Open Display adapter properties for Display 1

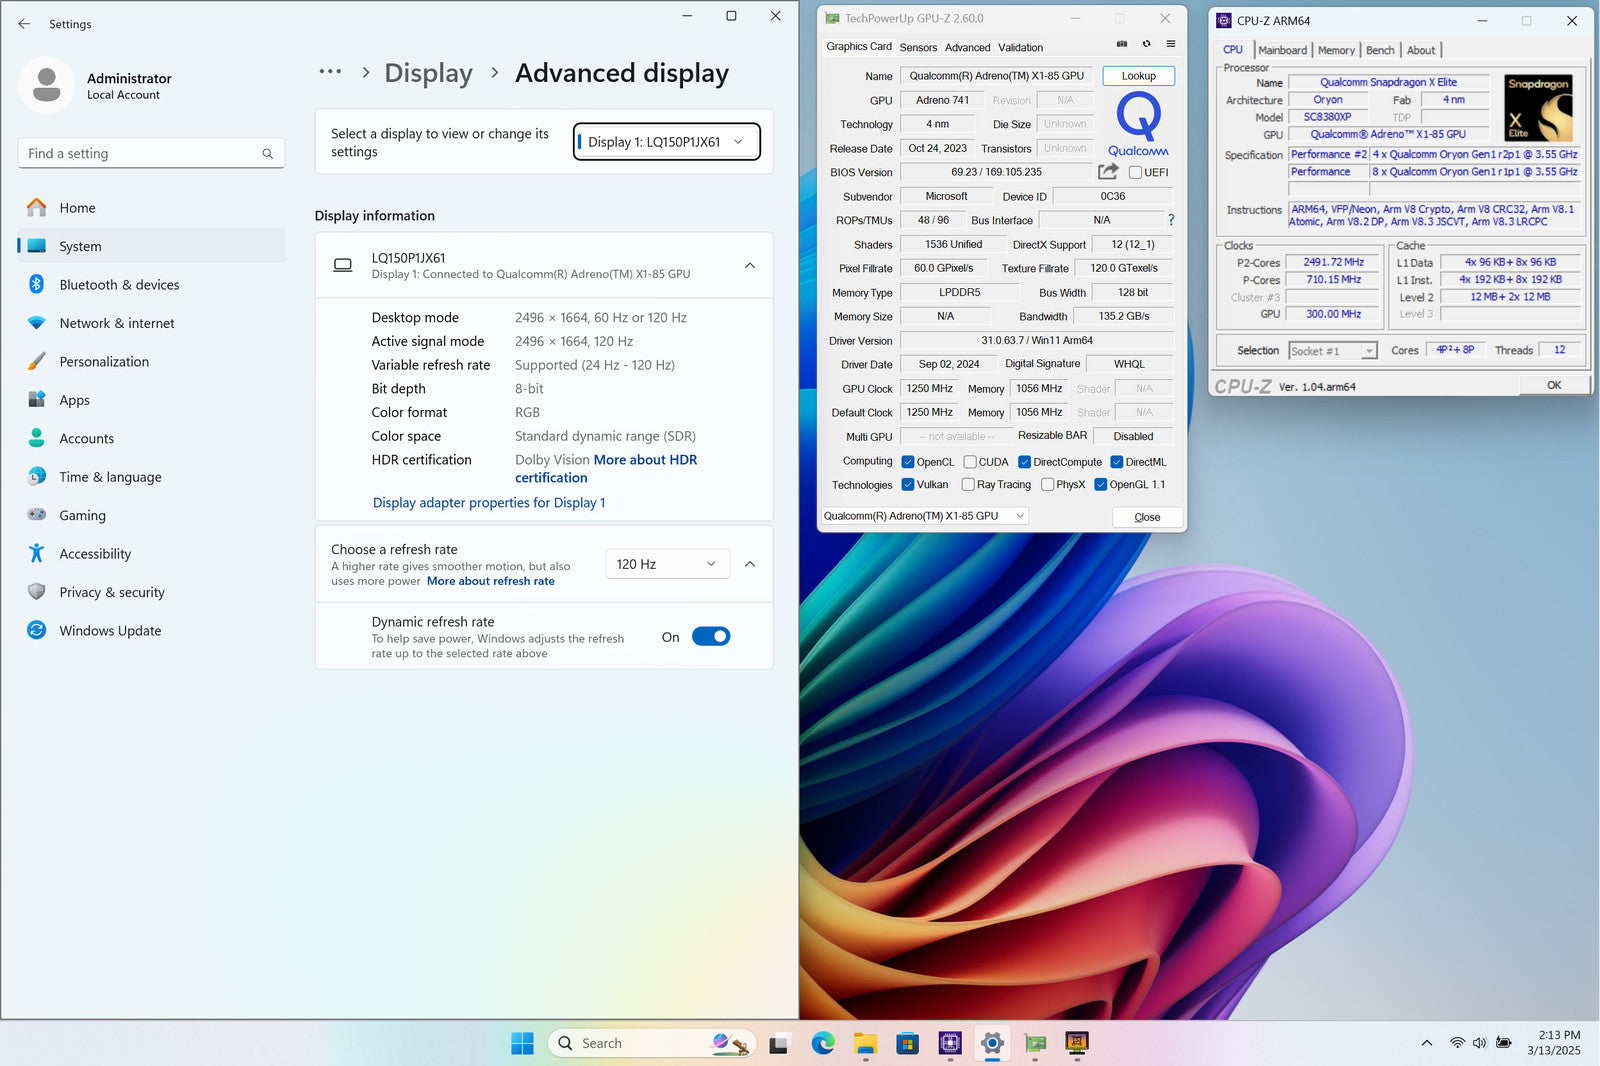[x=489, y=503]
